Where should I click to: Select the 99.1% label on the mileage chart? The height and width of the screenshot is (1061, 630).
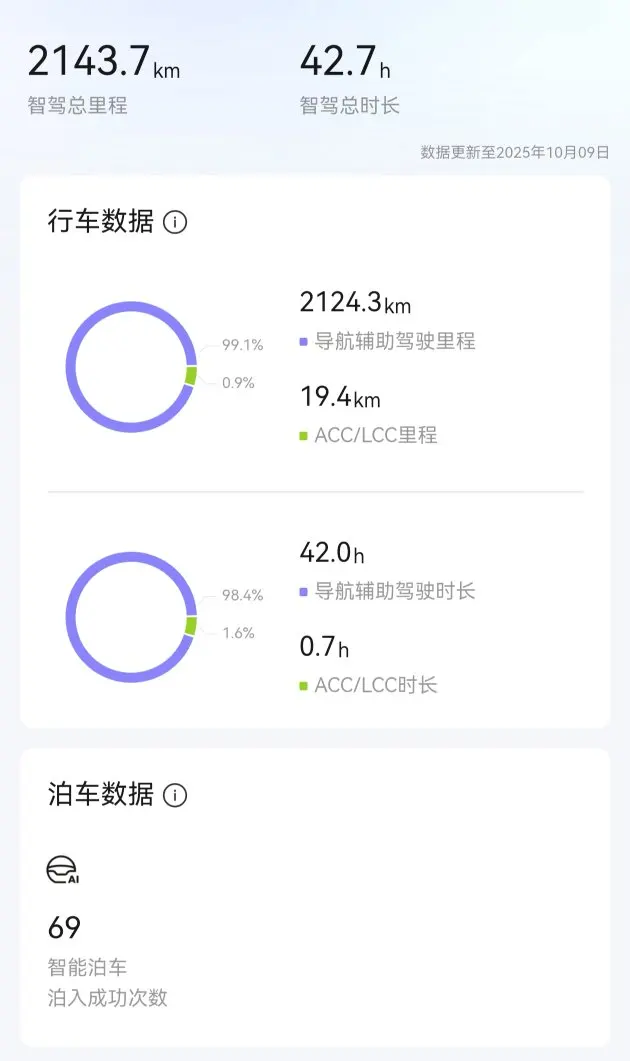[242, 345]
